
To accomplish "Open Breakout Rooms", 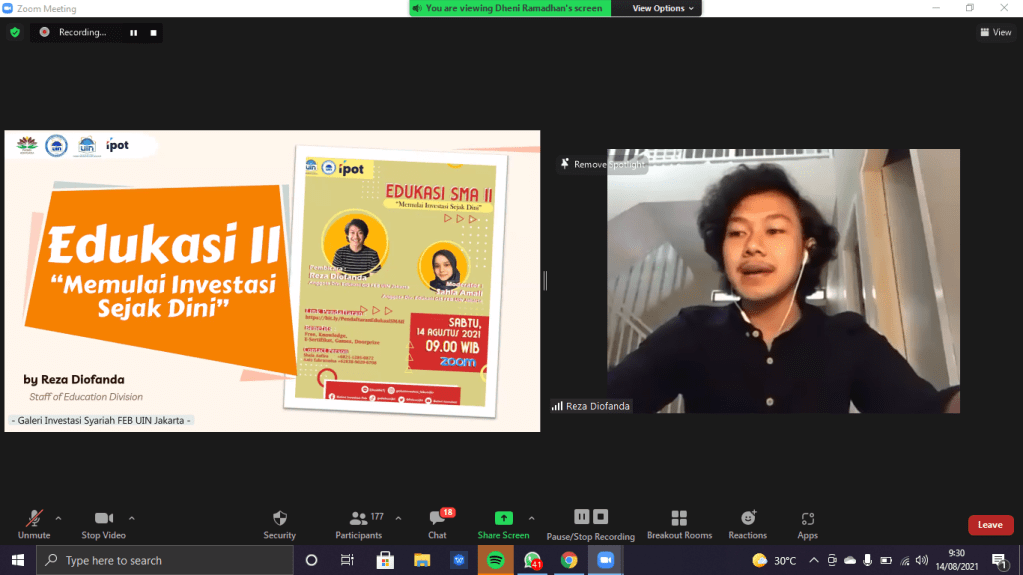I will pos(679,518).
